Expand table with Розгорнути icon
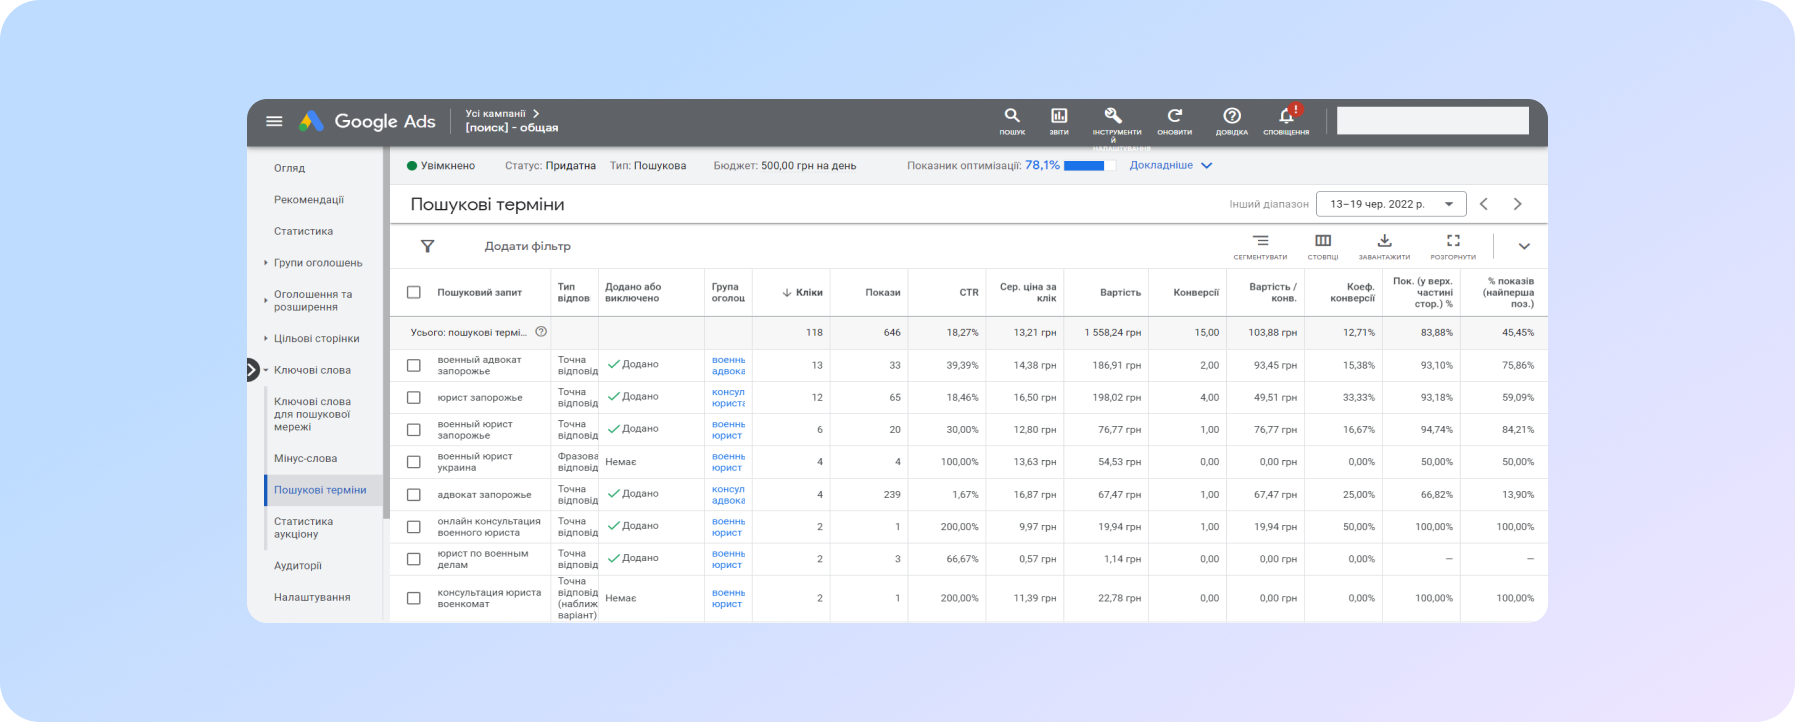The image size is (1795, 722). (x=1453, y=246)
